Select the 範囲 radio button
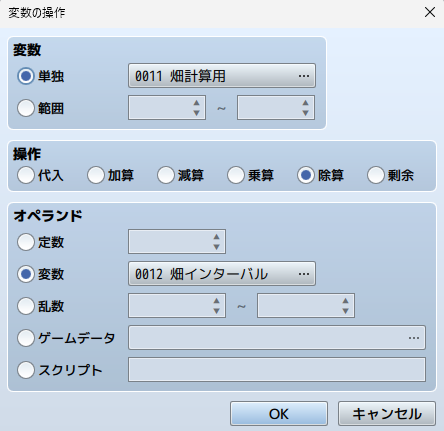The width and height of the screenshot is (444, 431). point(26,108)
